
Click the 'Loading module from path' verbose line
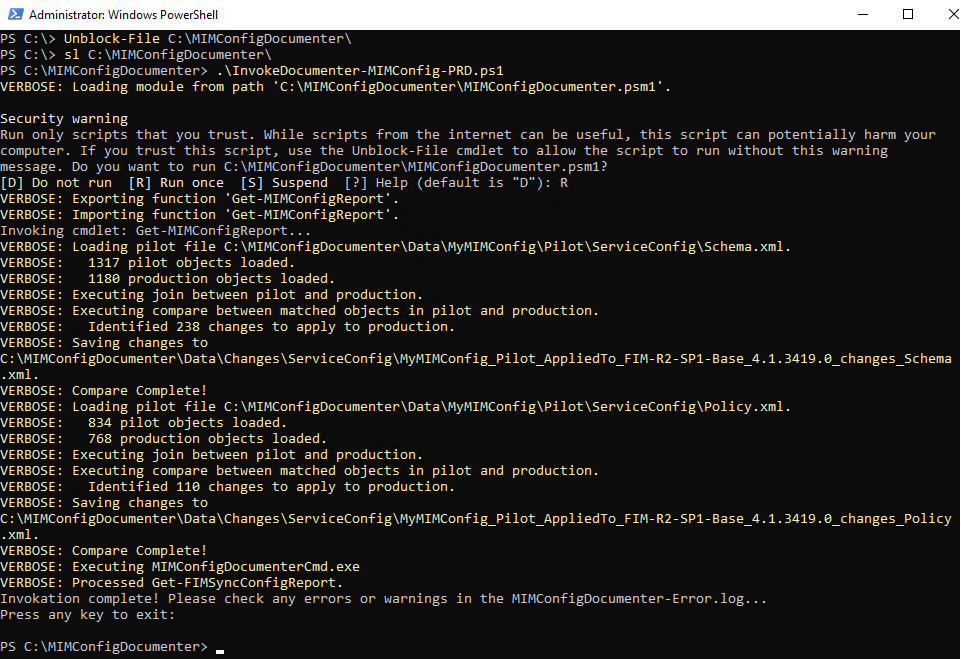pos(335,86)
